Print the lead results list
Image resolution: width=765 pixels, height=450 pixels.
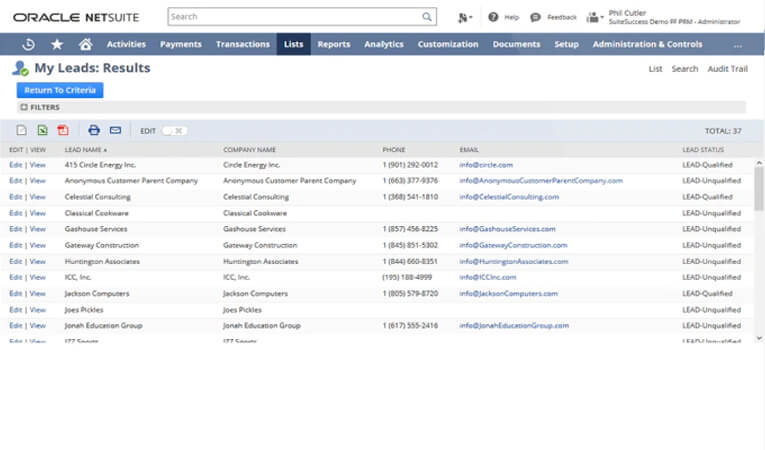tap(94, 130)
